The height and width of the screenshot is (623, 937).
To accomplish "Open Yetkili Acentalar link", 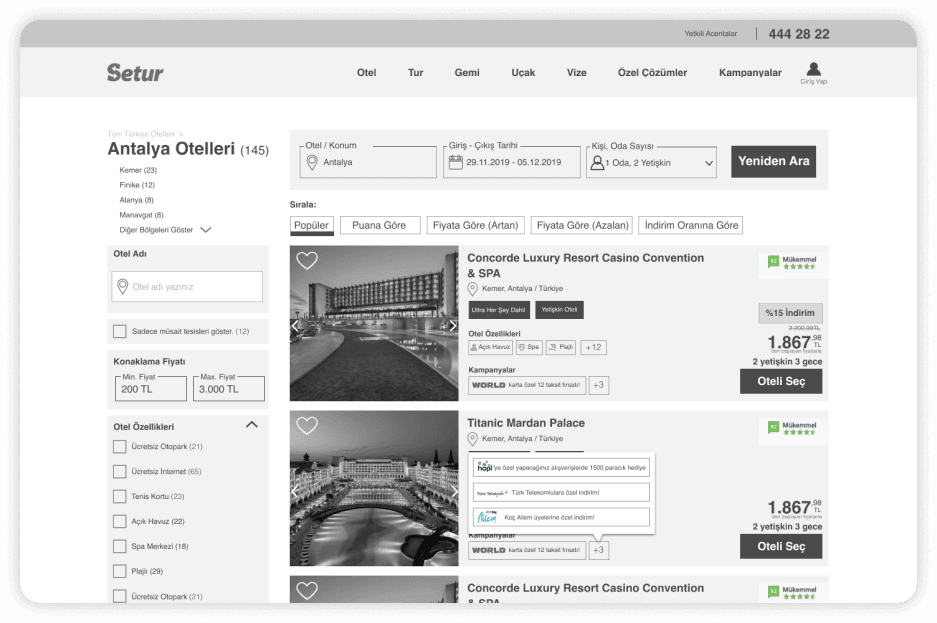I will pos(711,33).
